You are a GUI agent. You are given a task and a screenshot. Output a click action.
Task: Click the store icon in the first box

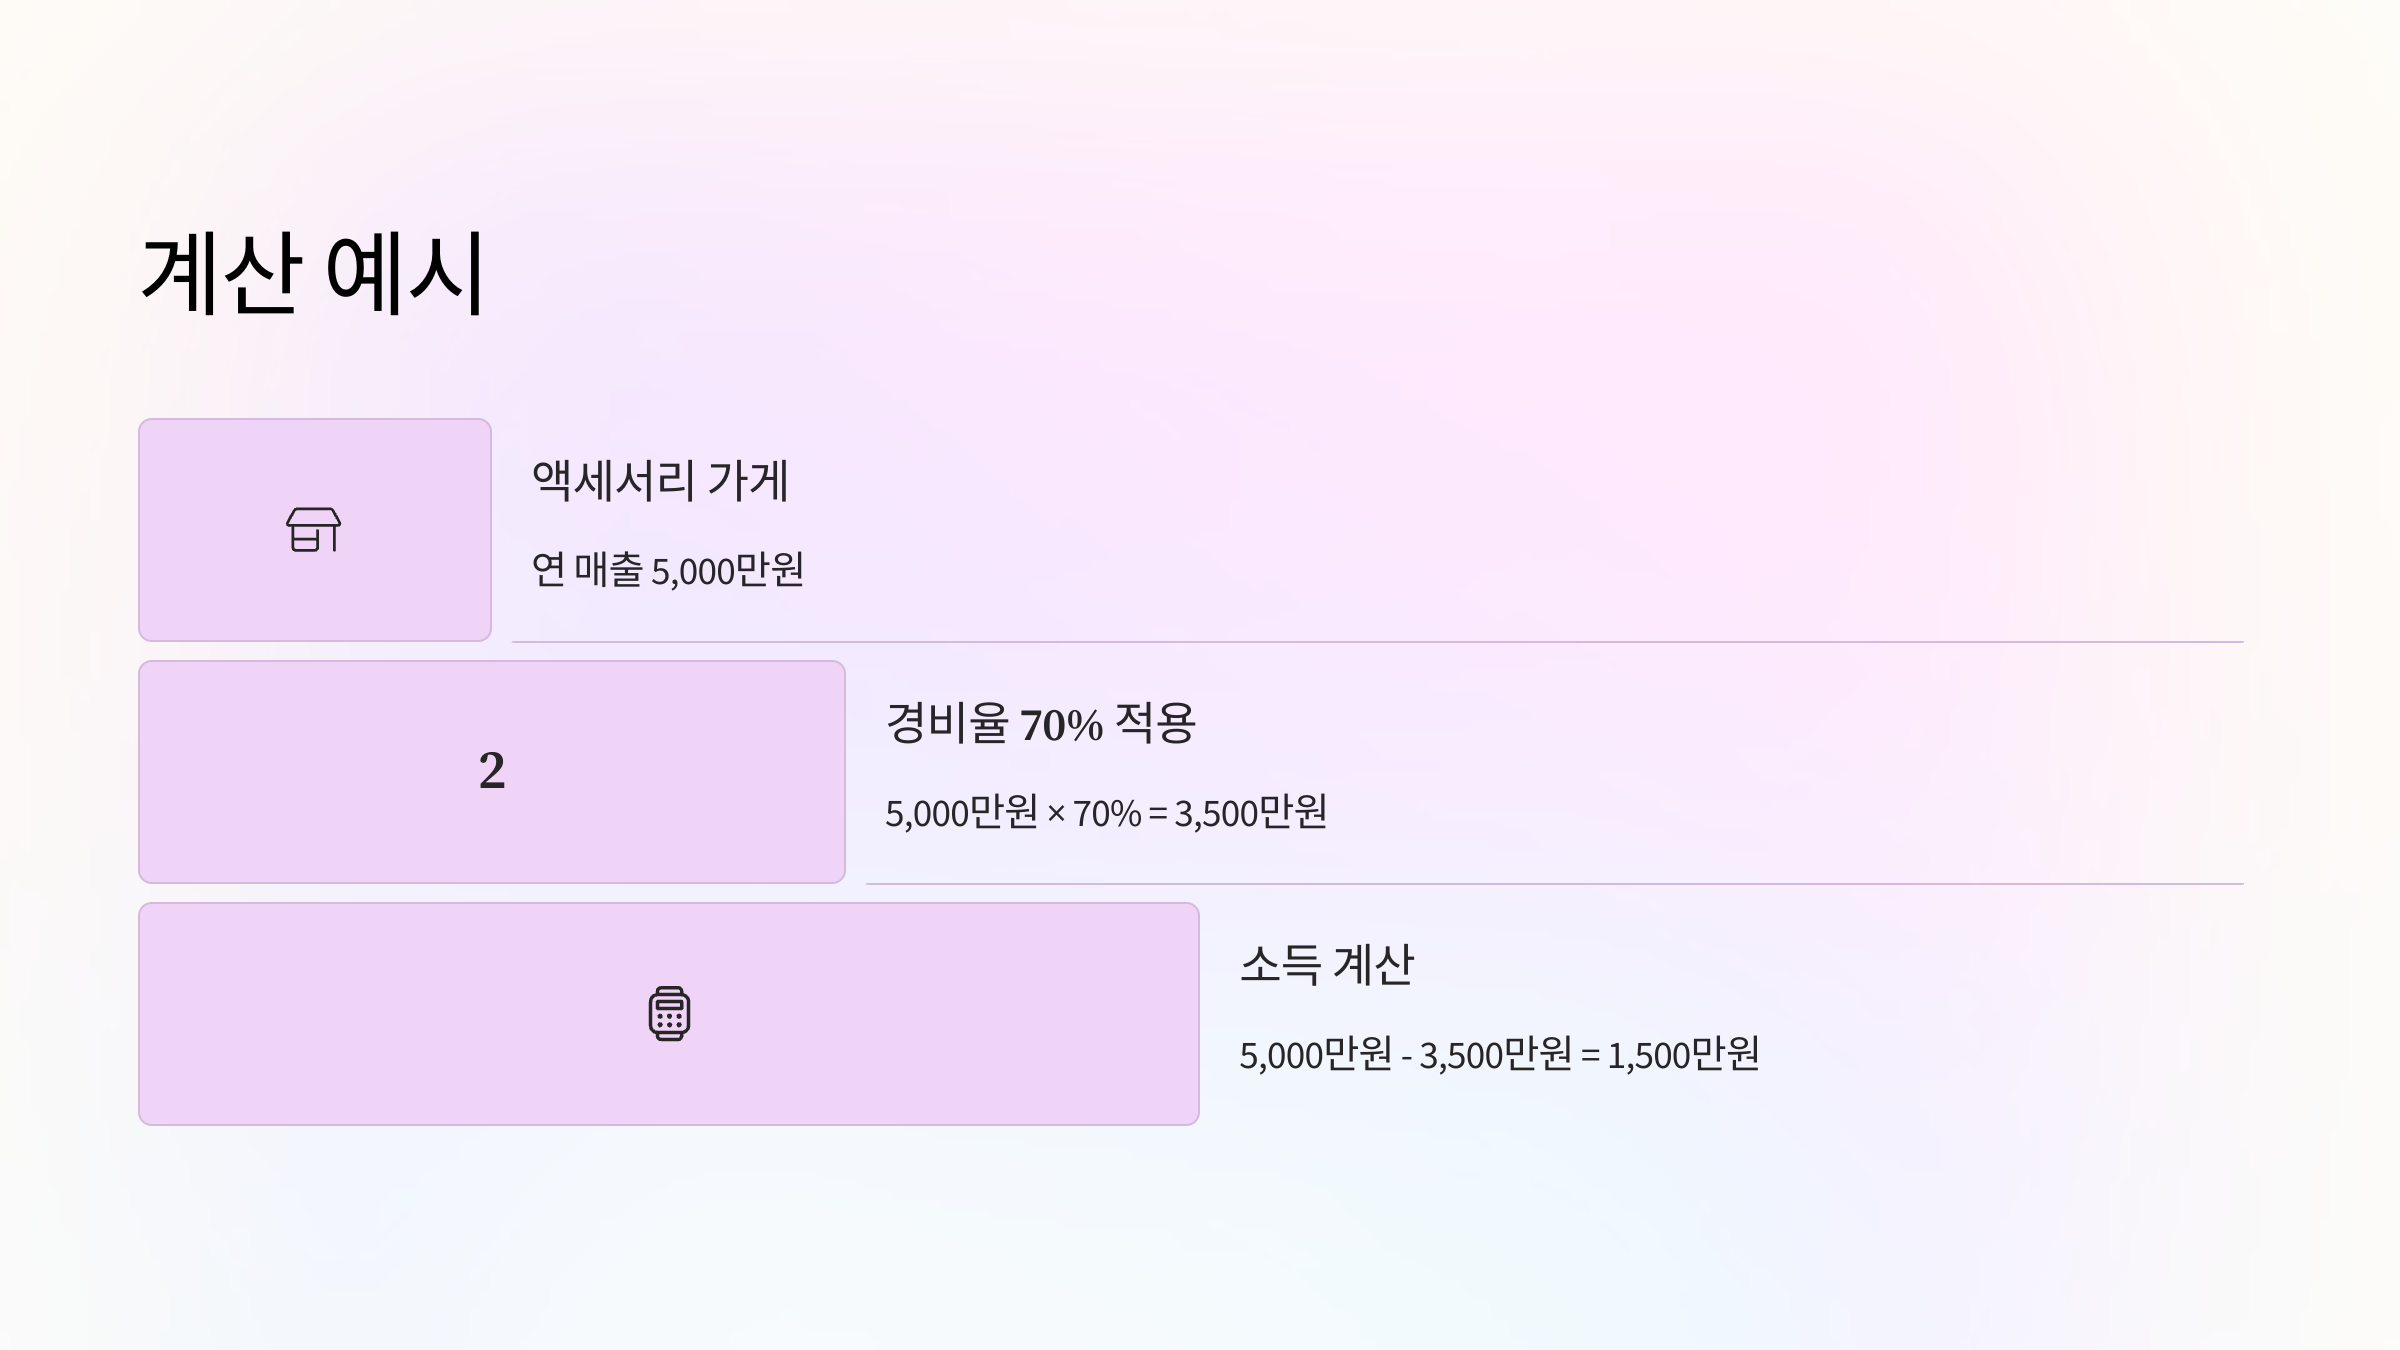[x=314, y=530]
